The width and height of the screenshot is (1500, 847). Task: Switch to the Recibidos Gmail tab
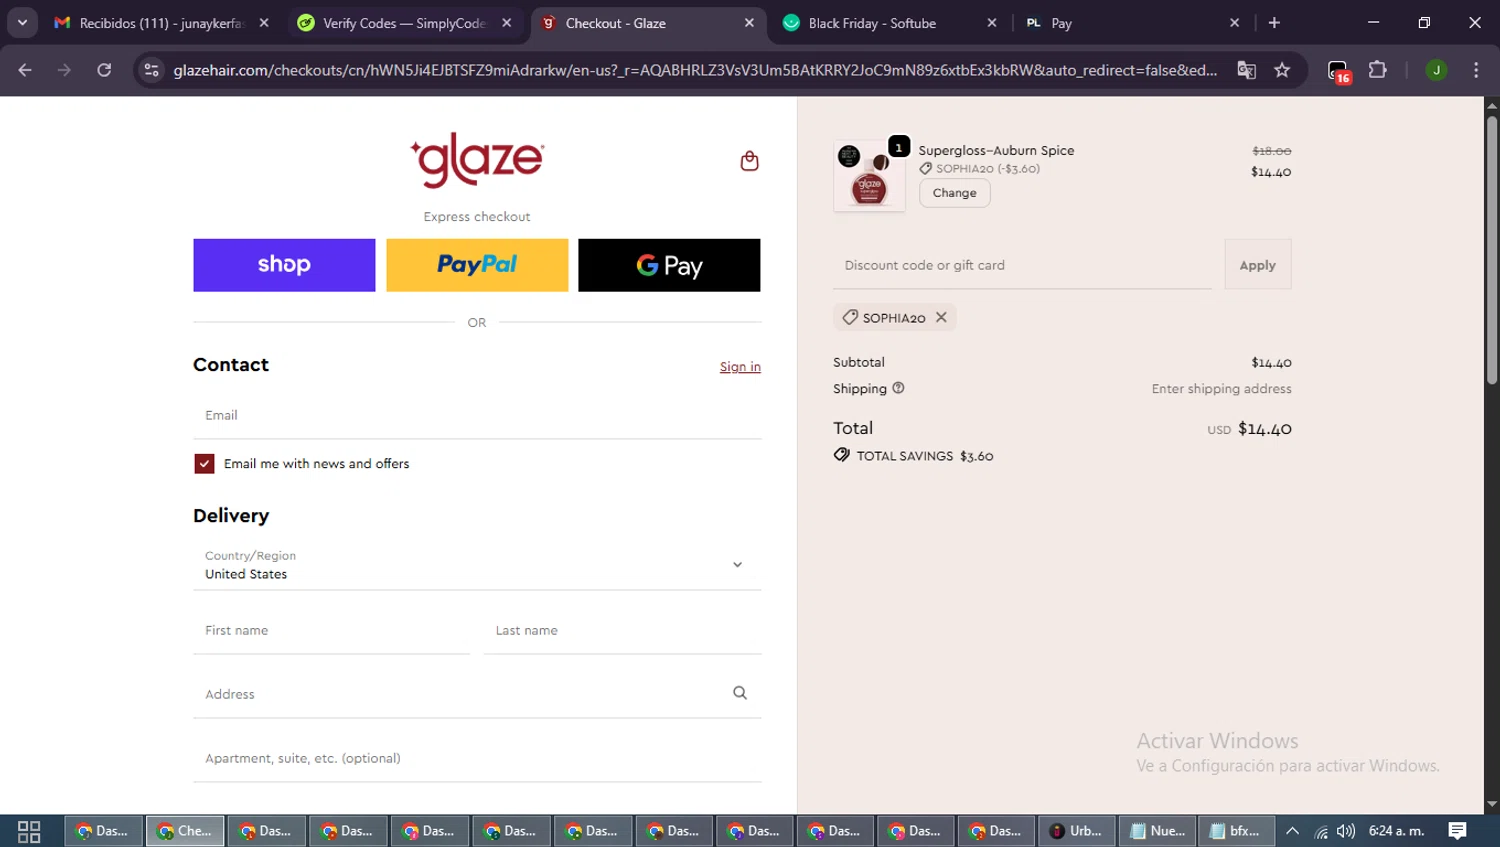[160, 23]
